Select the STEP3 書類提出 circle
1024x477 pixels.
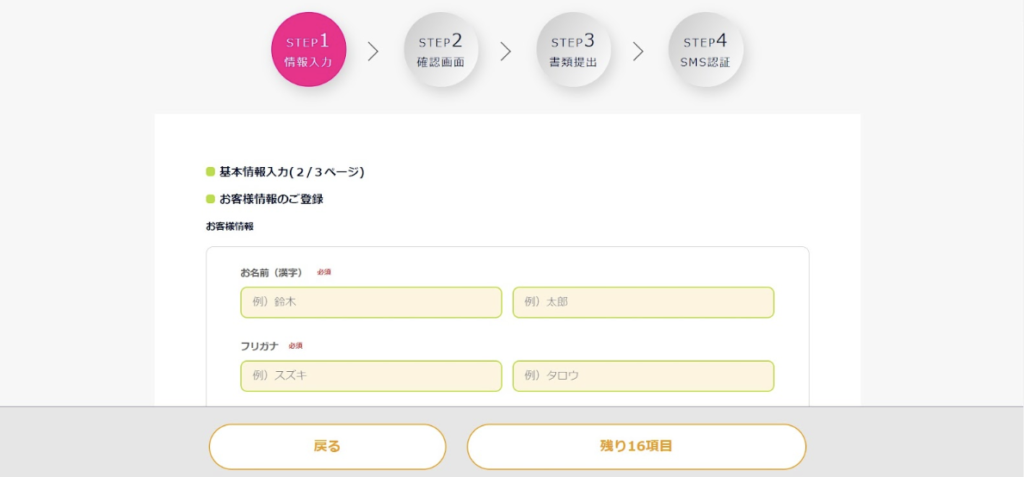pyautogui.click(x=573, y=50)
